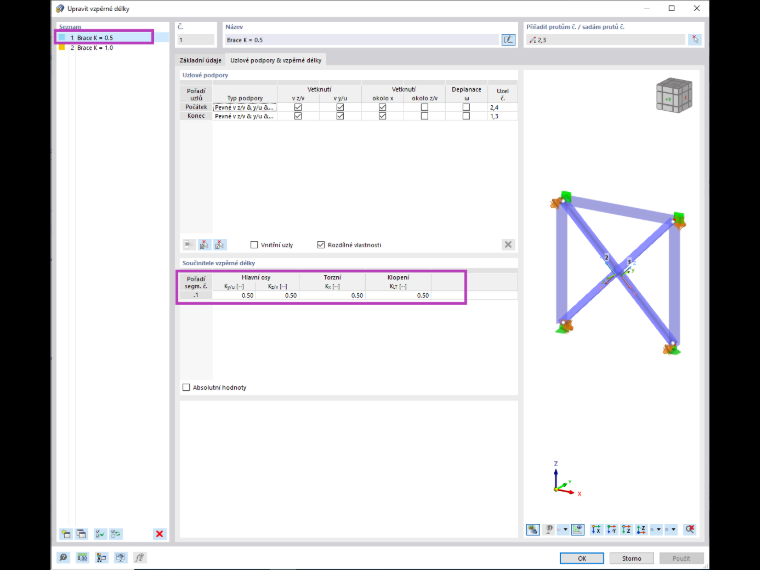
Task: Click the monitor view icon in bottom toolbar
Action: click(120, 557)
